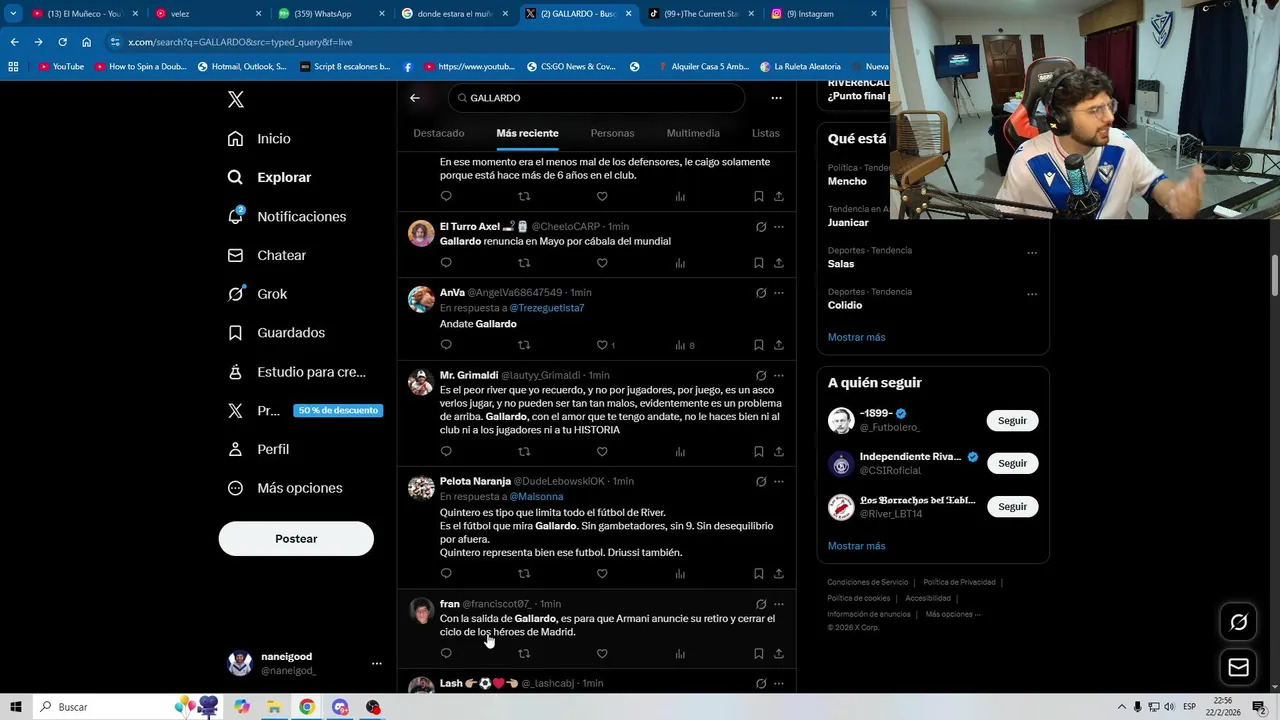The height and width of the screenshot is (720, 1280).
Task: Click Mostrar más under A quién seguir
Action: [856, 546]
